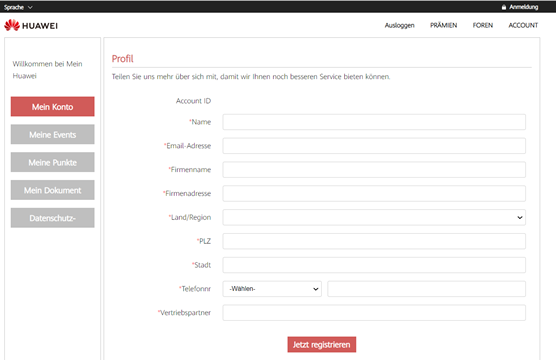Open Mein Dokument in the sidebar

[52, 190]
